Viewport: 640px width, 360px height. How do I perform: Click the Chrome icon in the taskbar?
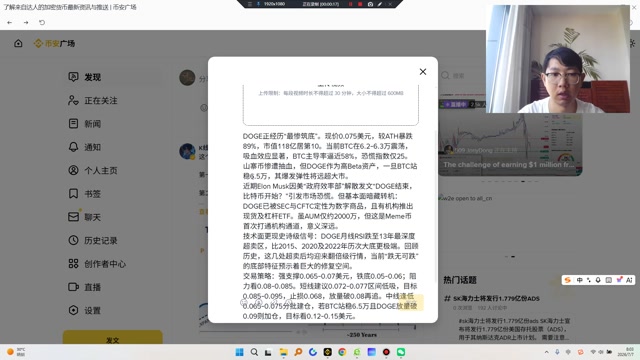[342, 352]
